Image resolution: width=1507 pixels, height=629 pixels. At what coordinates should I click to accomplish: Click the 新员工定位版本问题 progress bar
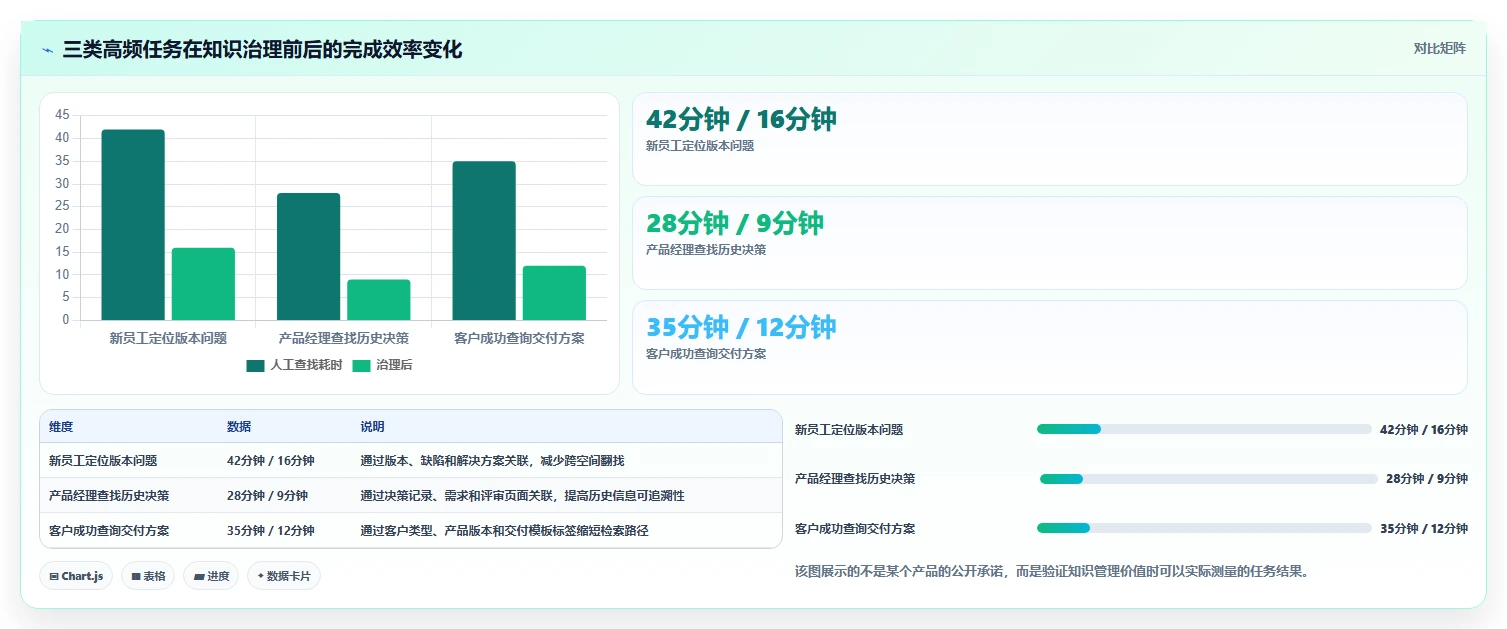pyautogui.click(x=1204, y=429)
